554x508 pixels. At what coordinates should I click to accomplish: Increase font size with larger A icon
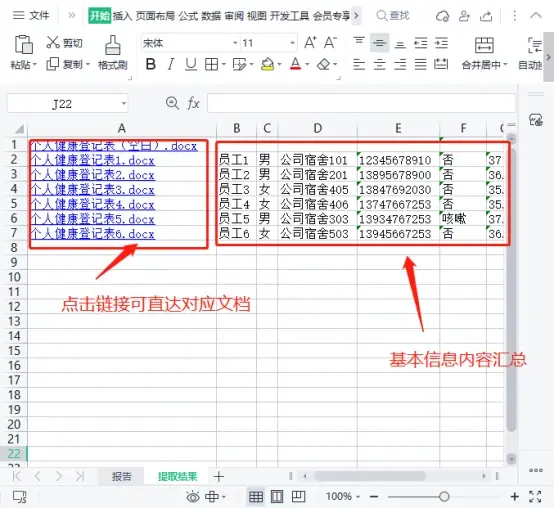pyautogui.click(x=310, y=43)
